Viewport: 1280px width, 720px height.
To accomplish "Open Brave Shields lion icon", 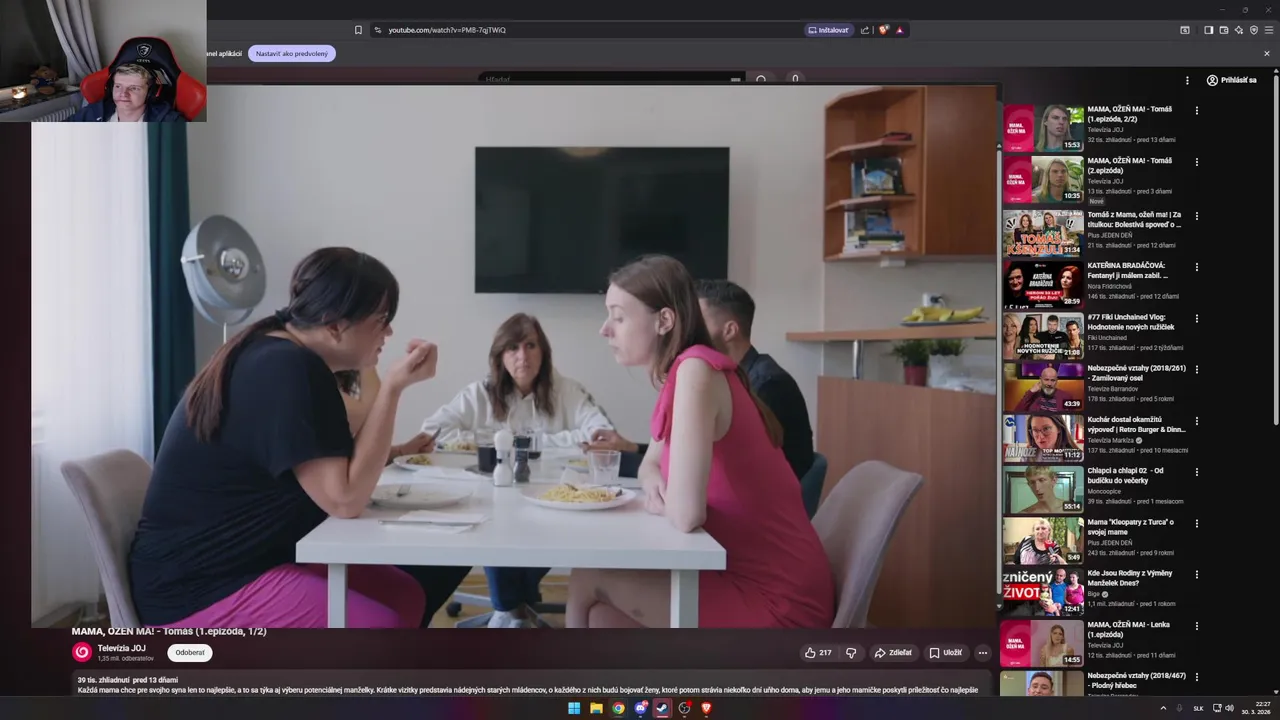I will 883,30.
